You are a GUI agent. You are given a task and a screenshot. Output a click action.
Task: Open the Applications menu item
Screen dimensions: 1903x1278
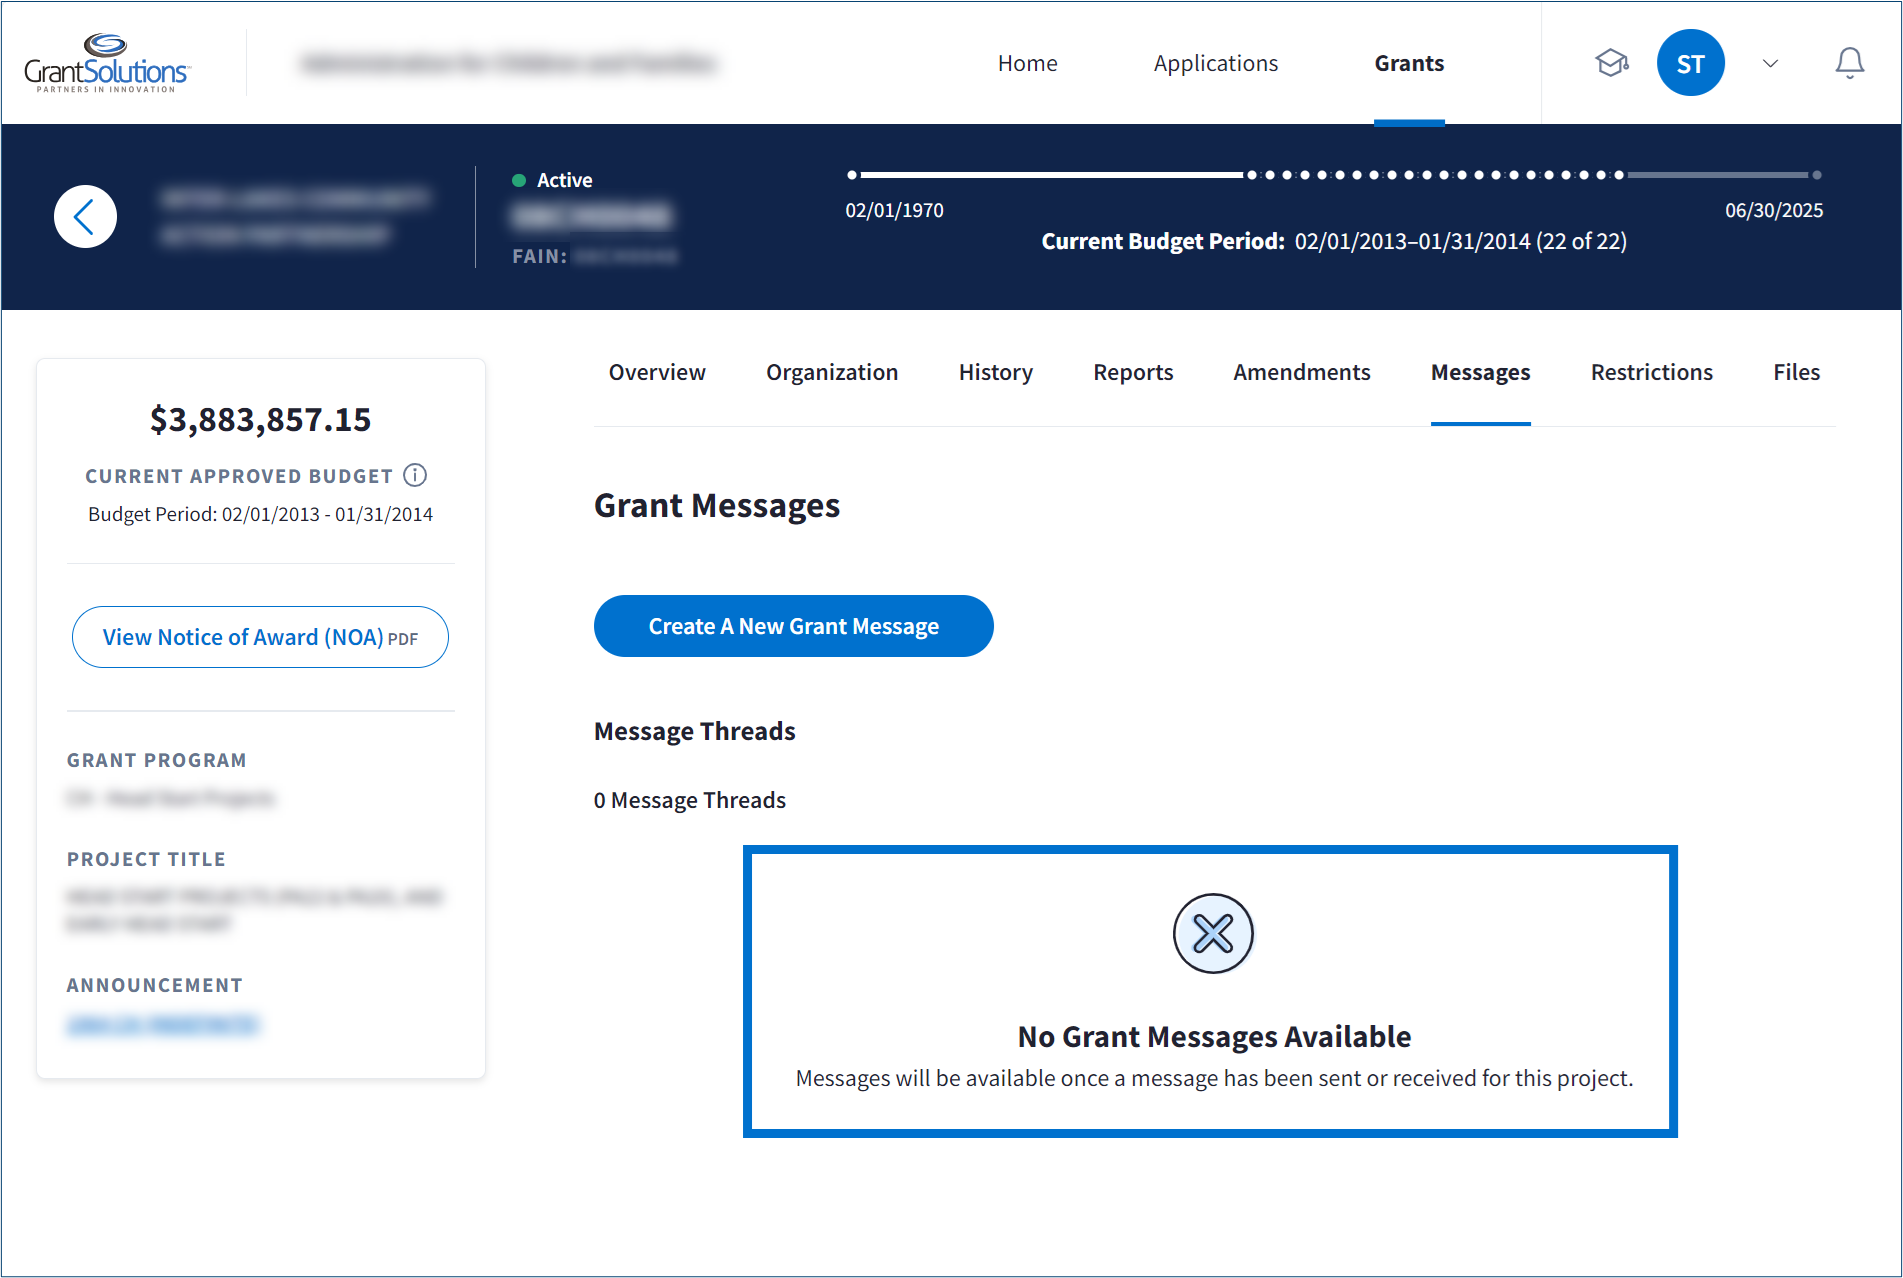click(1215, 63)
